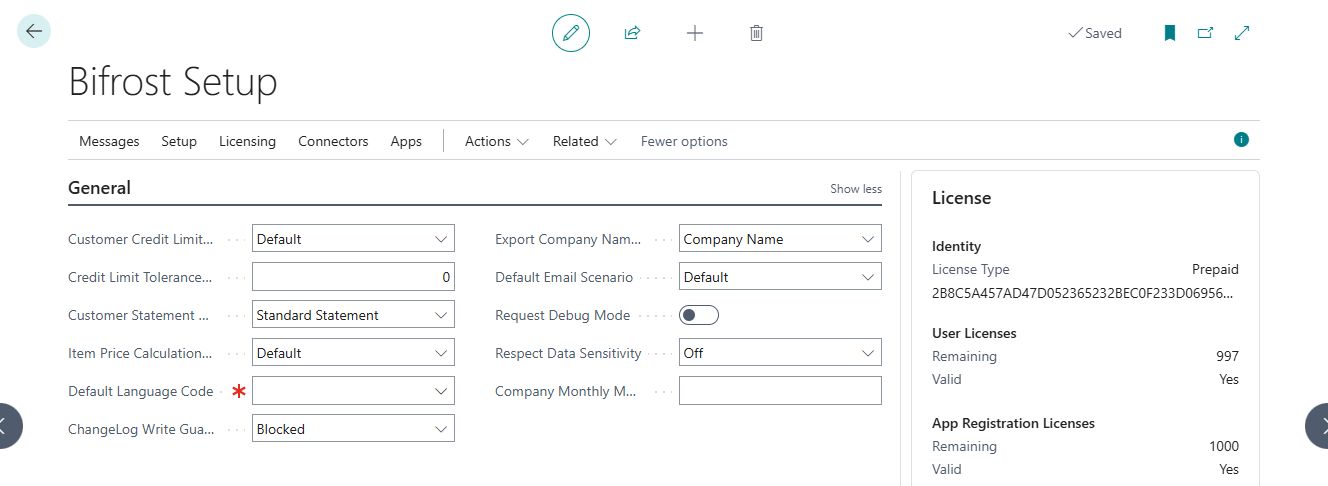Click Credit Limit Tolerance input field
The width and height of the screenshot is (1328, 486).
point(353,277)
